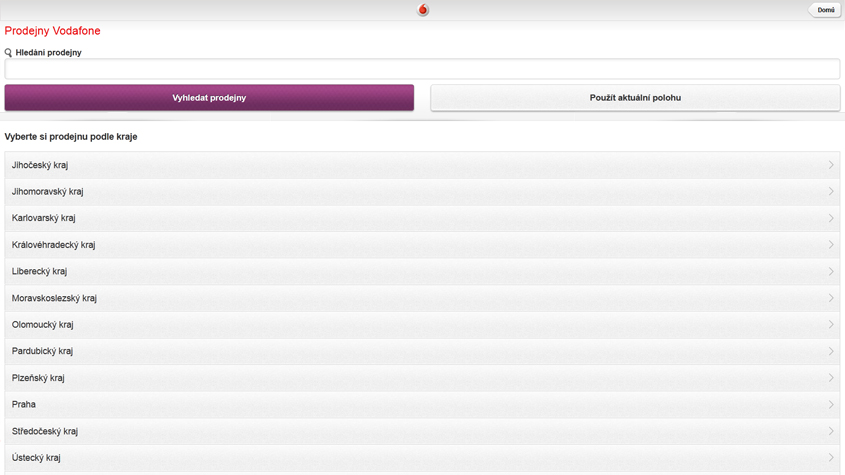Expand Praha via its chevron arrow
Viewport: 845px width, 475px height.
click(831, 404)
